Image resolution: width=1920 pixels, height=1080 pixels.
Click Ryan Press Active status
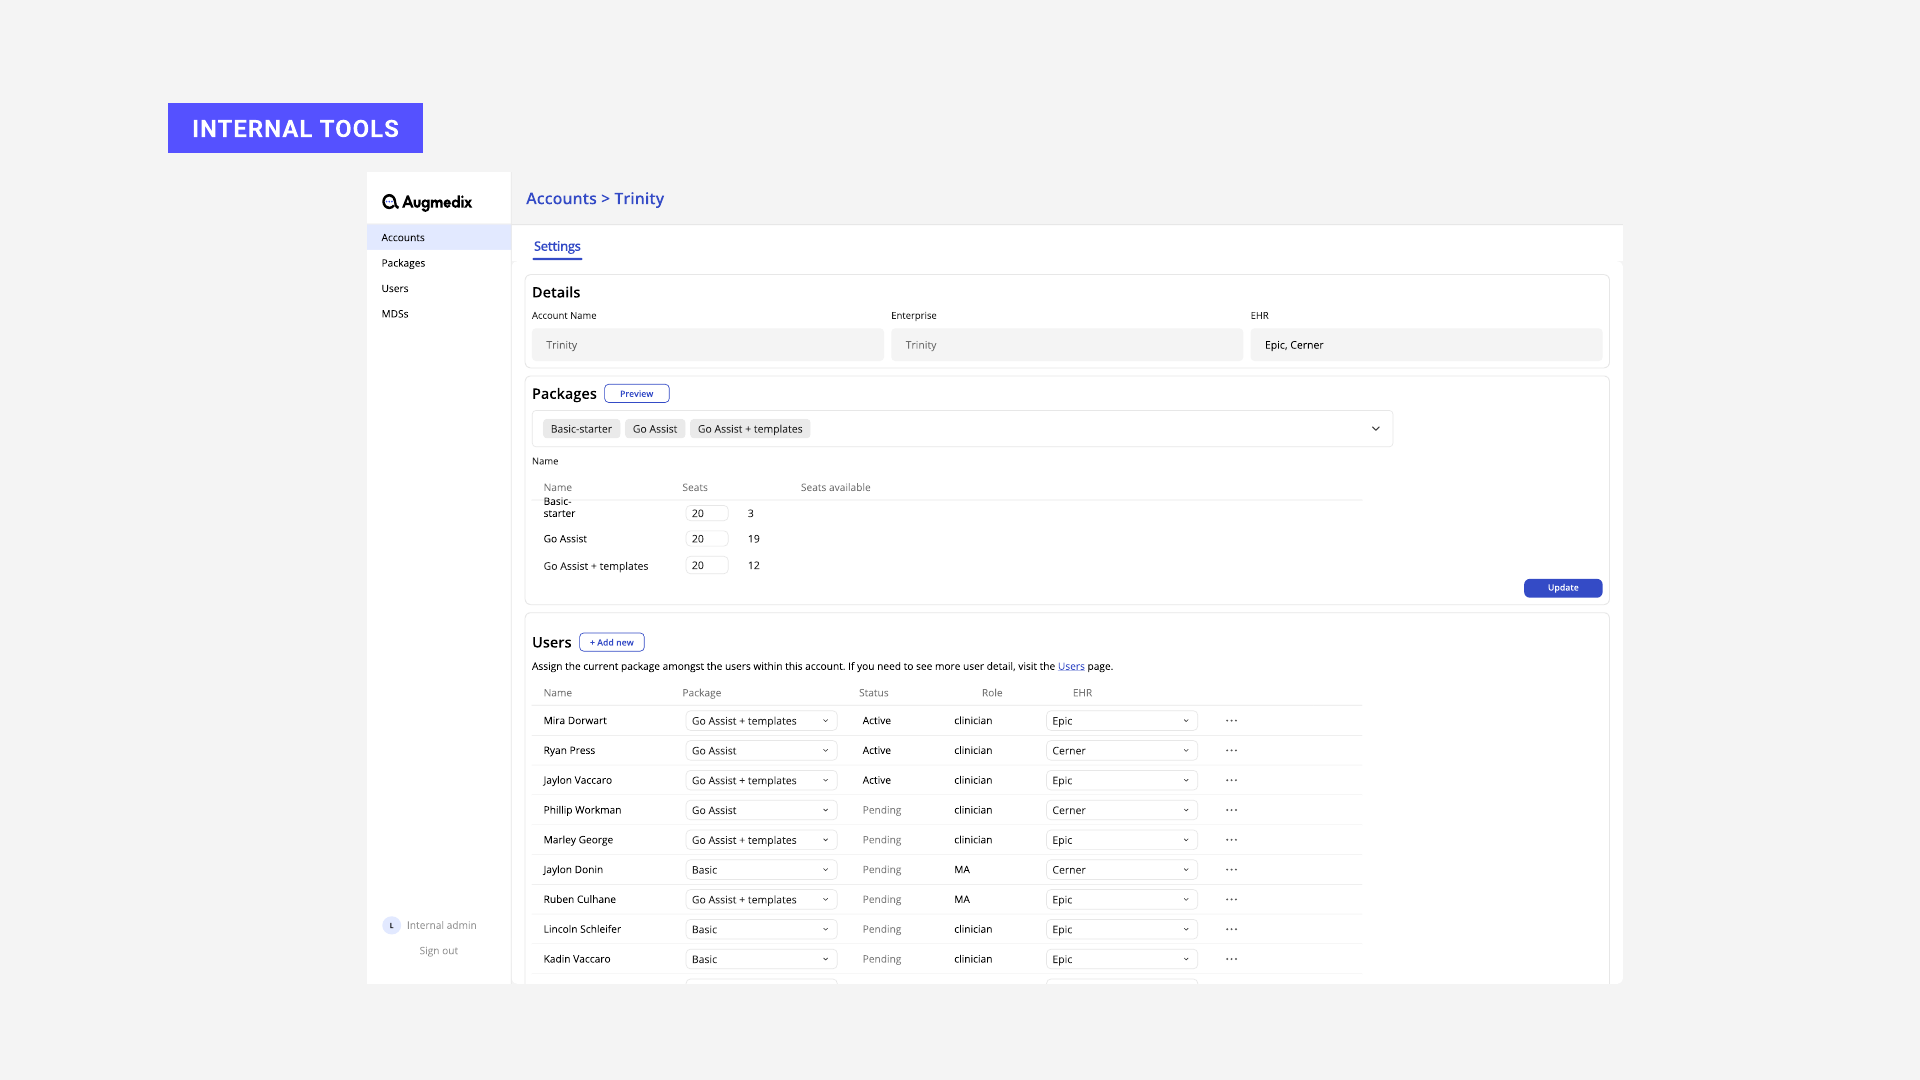[x=877, y=751]
